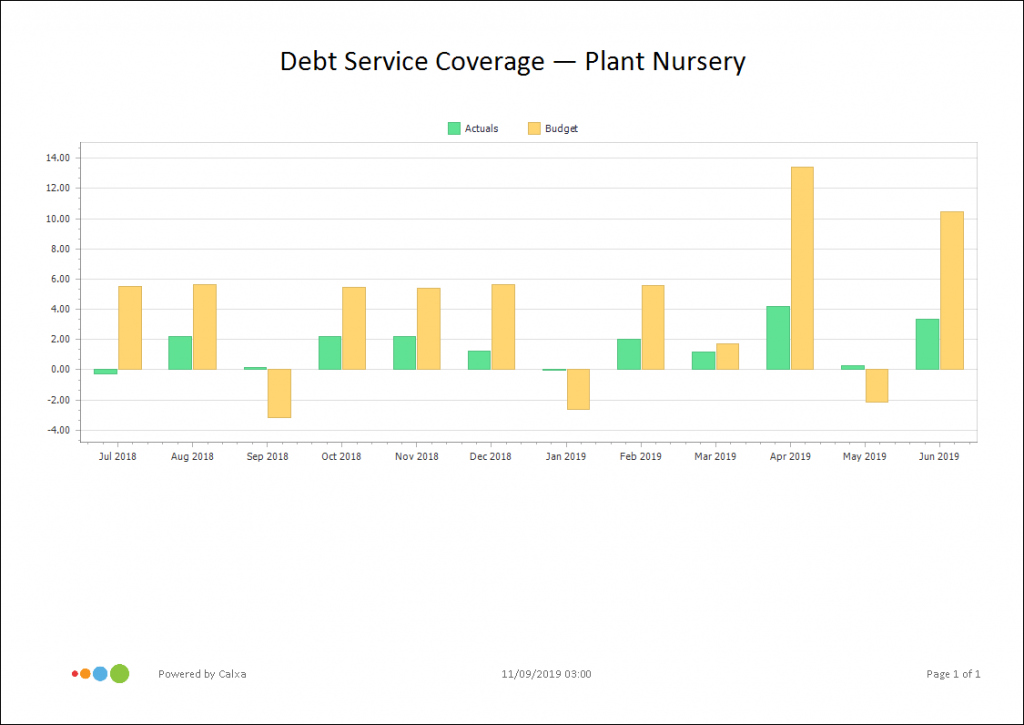Screen dimensions: 1024x725
Task: Select the Budget bar for Jun 2019
Action: (x=951, y=290)
